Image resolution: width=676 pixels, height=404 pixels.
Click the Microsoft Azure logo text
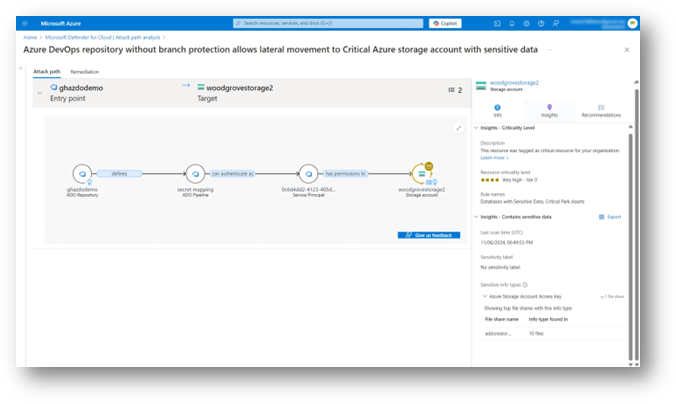click(x=61, y=23)
